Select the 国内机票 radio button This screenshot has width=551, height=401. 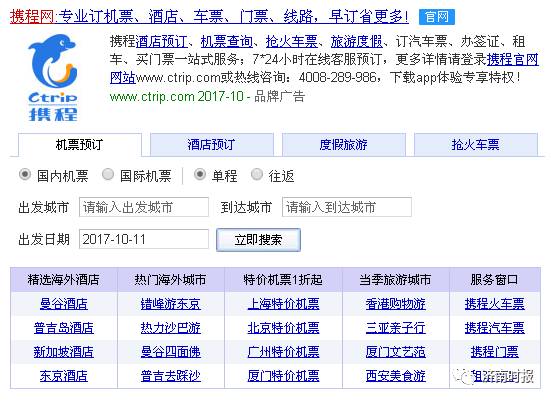pyautogui.click(x=25, y=174)
